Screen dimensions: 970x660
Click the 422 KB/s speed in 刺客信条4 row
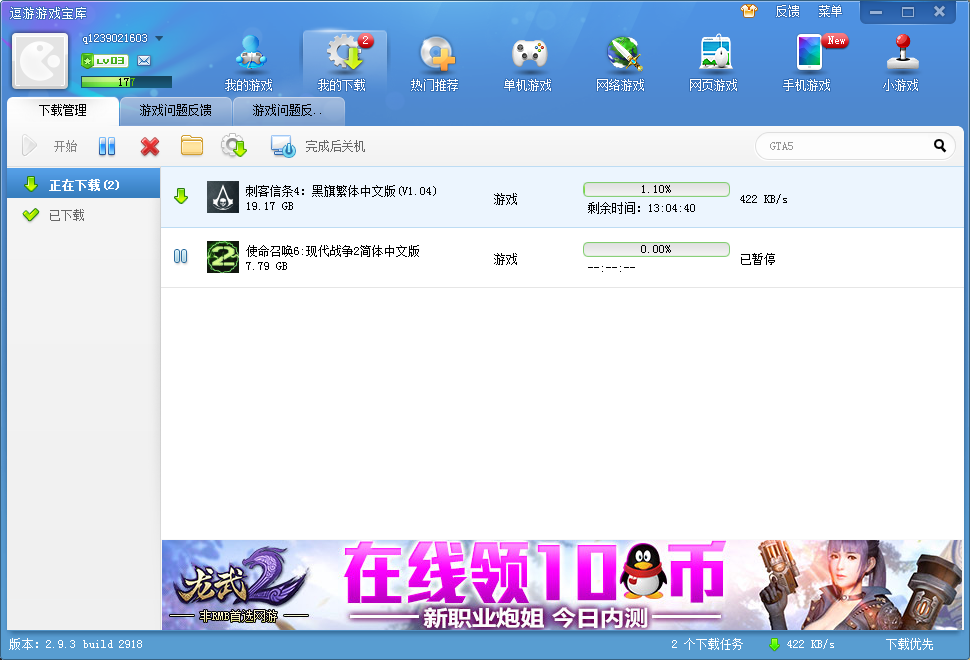763,199
